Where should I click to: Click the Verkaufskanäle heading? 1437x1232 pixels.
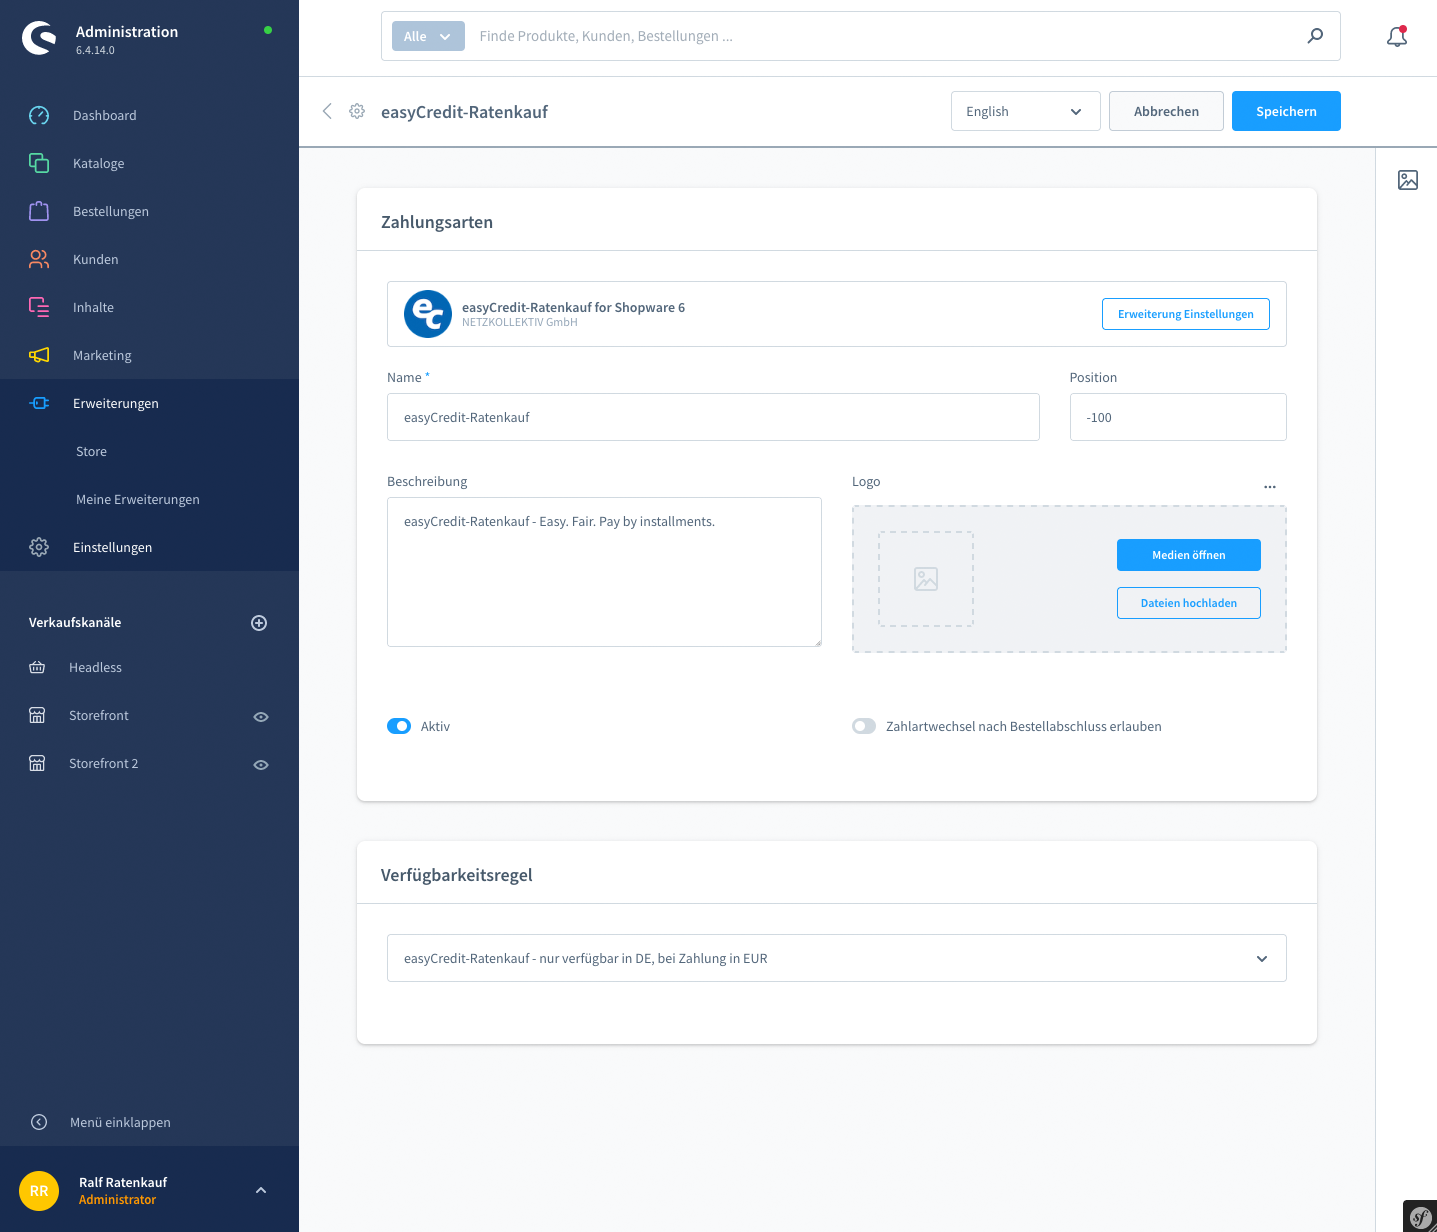pyautogui.click(x=75, y=622)
